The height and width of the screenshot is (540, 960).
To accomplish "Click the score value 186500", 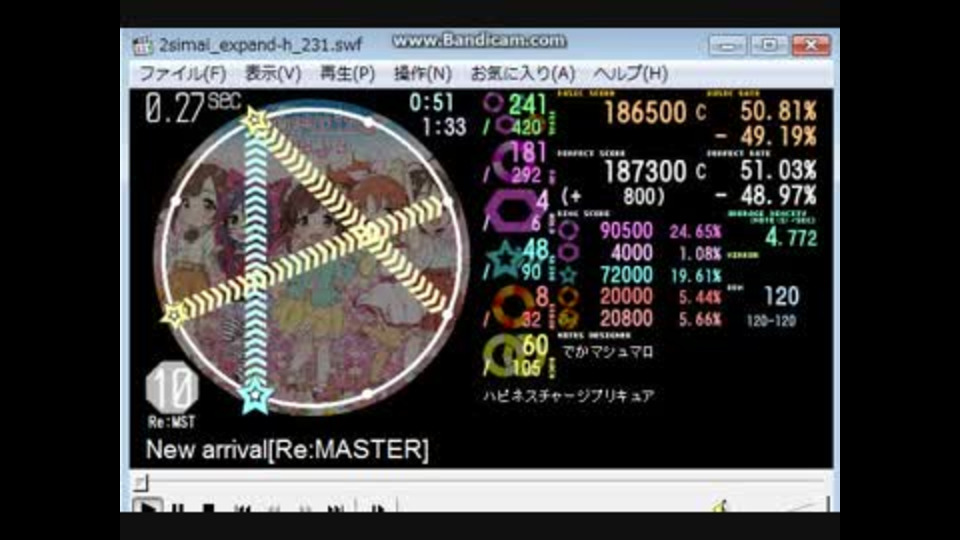I will click(645, 113).
